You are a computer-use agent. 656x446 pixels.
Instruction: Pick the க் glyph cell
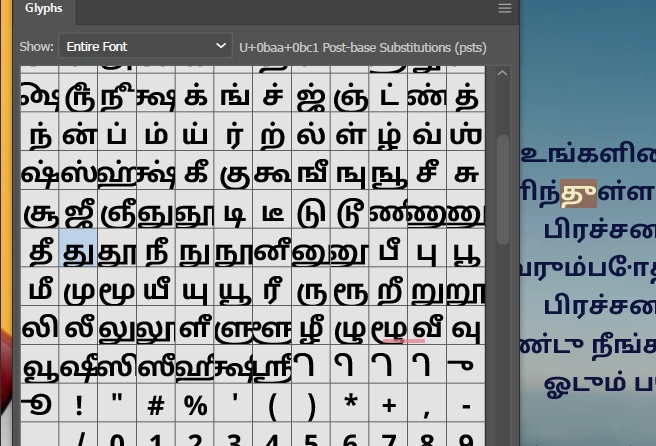point(195,93)
